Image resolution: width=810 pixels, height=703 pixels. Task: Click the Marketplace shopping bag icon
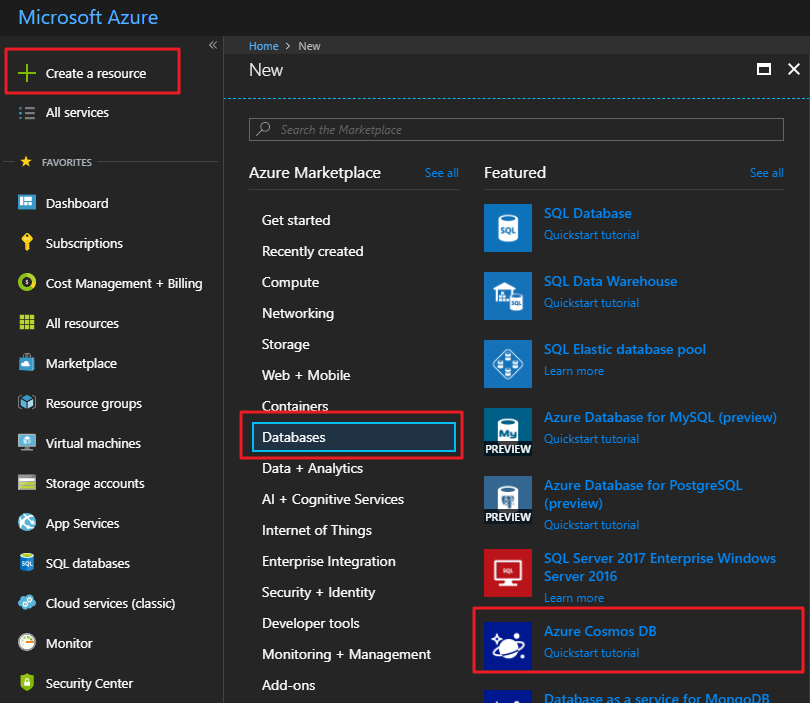27,362
